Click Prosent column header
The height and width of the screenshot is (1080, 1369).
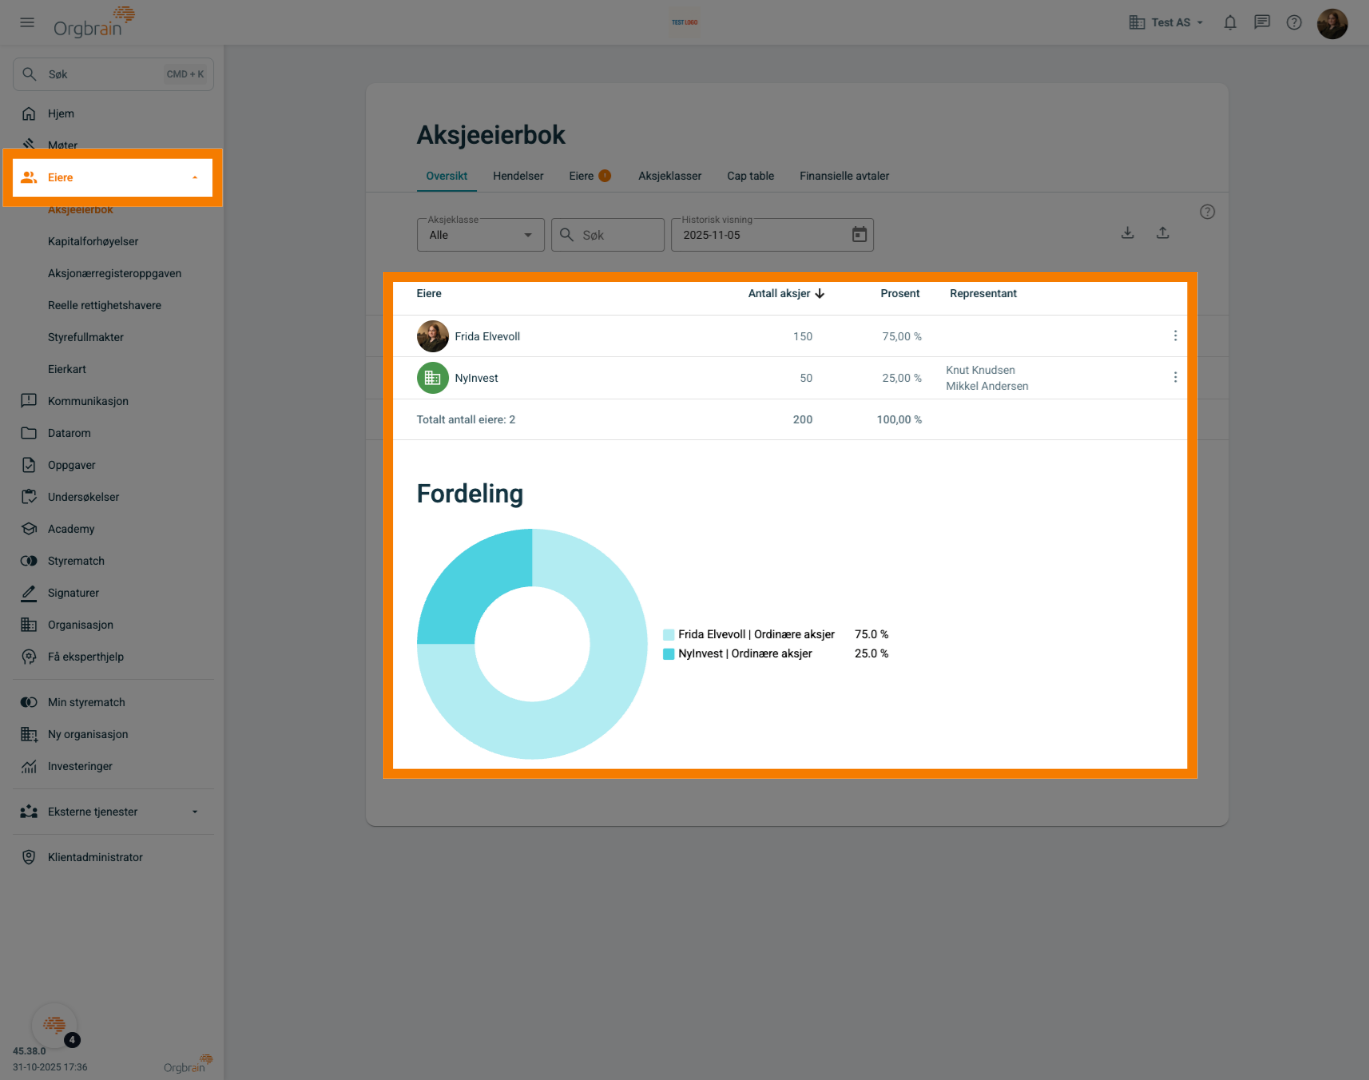[900, 293]
